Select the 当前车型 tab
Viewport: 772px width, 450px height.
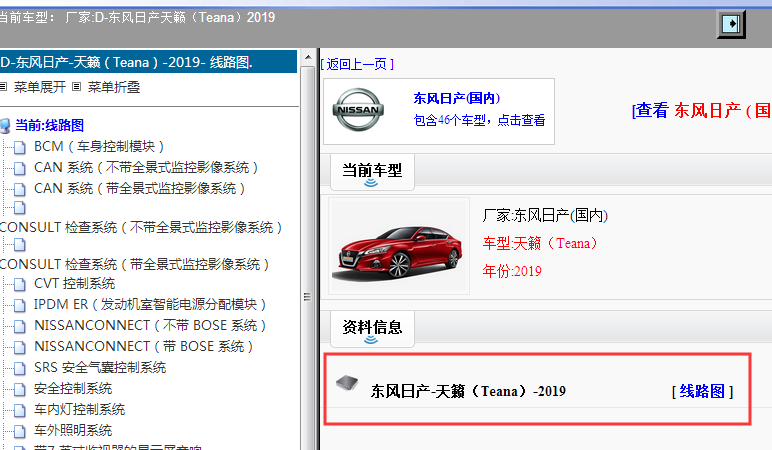[372, 171]
